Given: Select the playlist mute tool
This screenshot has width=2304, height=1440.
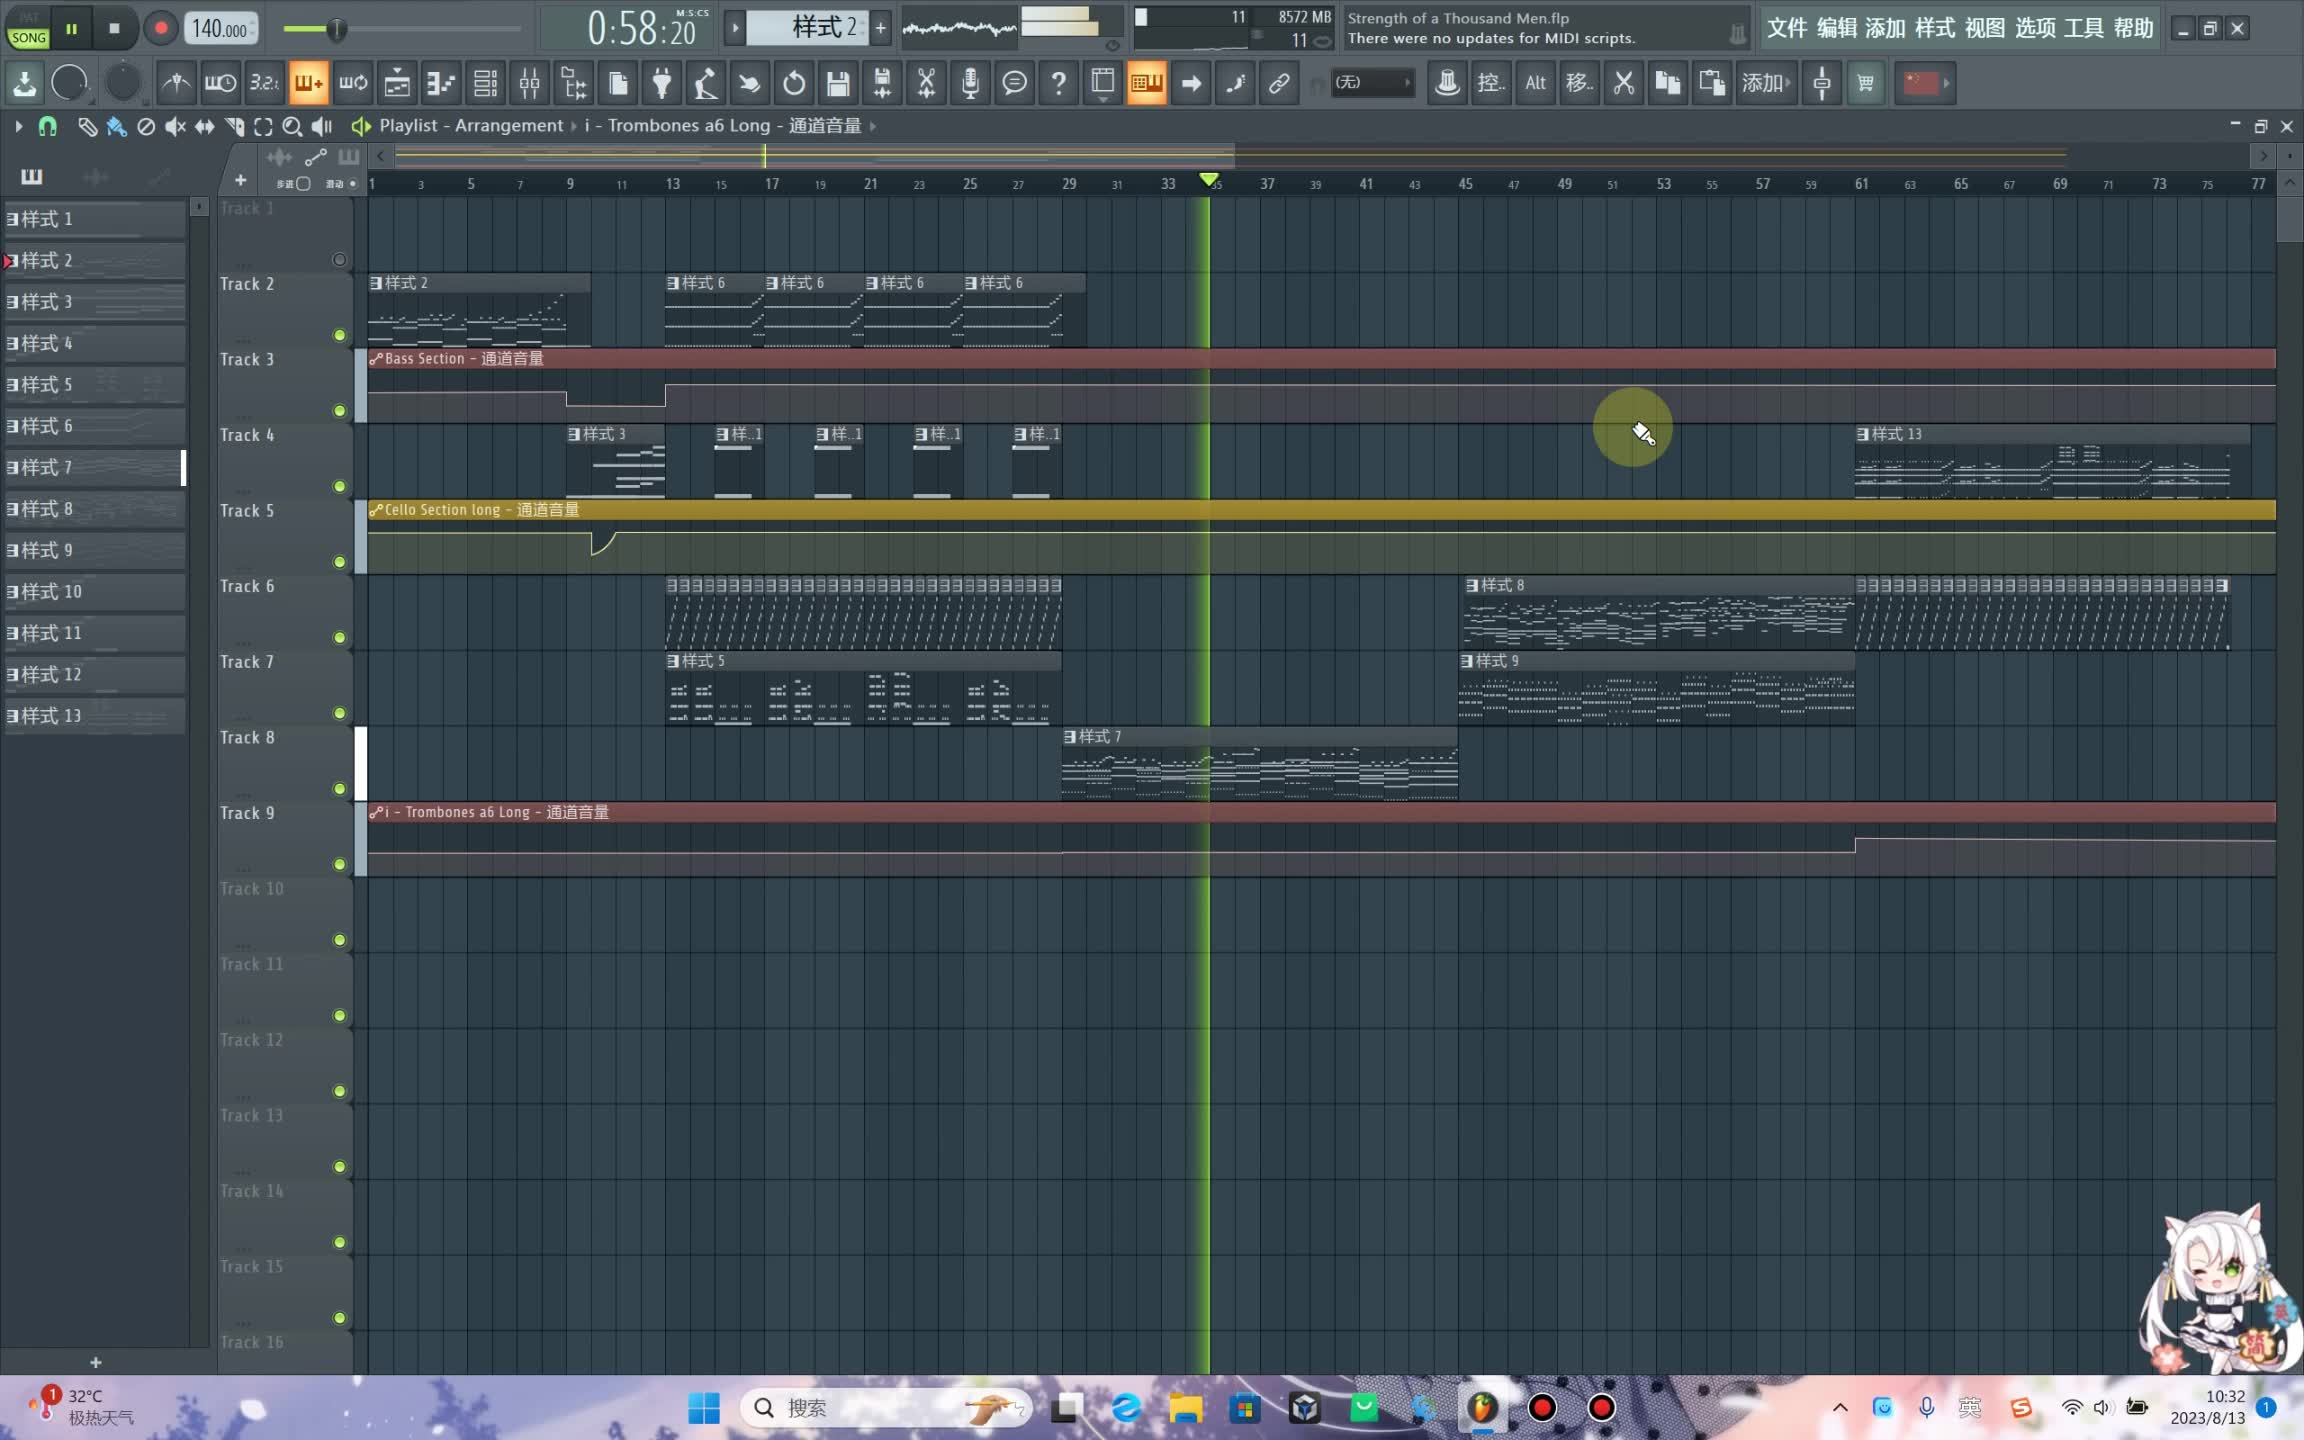Looking at the screenshot, I should 175,126.
